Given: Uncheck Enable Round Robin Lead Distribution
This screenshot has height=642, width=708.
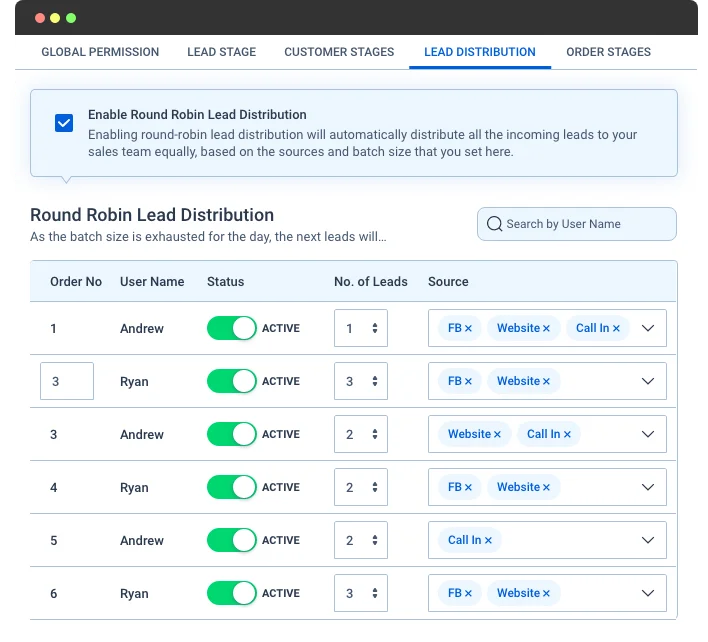Looking at the screenshot, I should (x=64, y=123).
